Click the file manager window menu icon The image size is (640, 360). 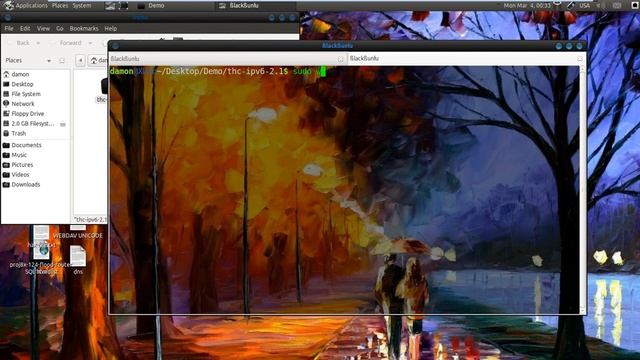point(7,18)
